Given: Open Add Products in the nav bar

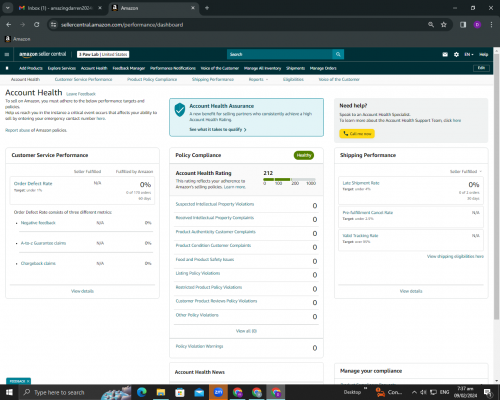Looking at the screenshot, I should tap(31, 68).
